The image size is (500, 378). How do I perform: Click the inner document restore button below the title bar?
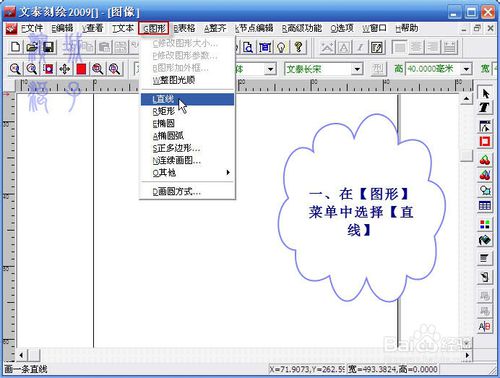477,29
